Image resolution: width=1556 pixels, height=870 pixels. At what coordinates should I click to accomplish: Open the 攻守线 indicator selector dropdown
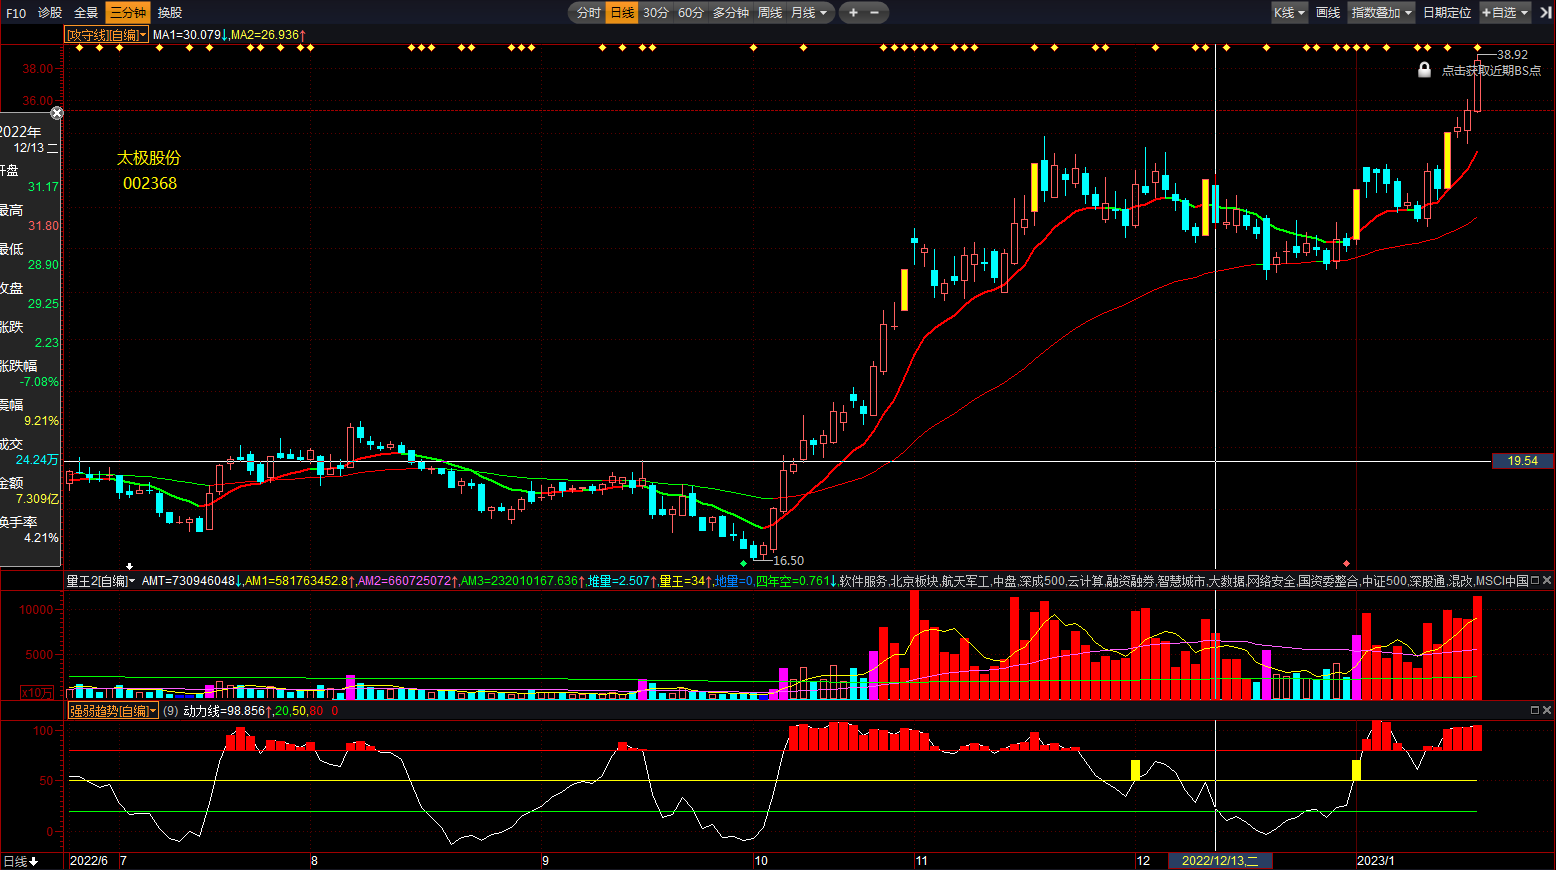[x=106, y=35]
